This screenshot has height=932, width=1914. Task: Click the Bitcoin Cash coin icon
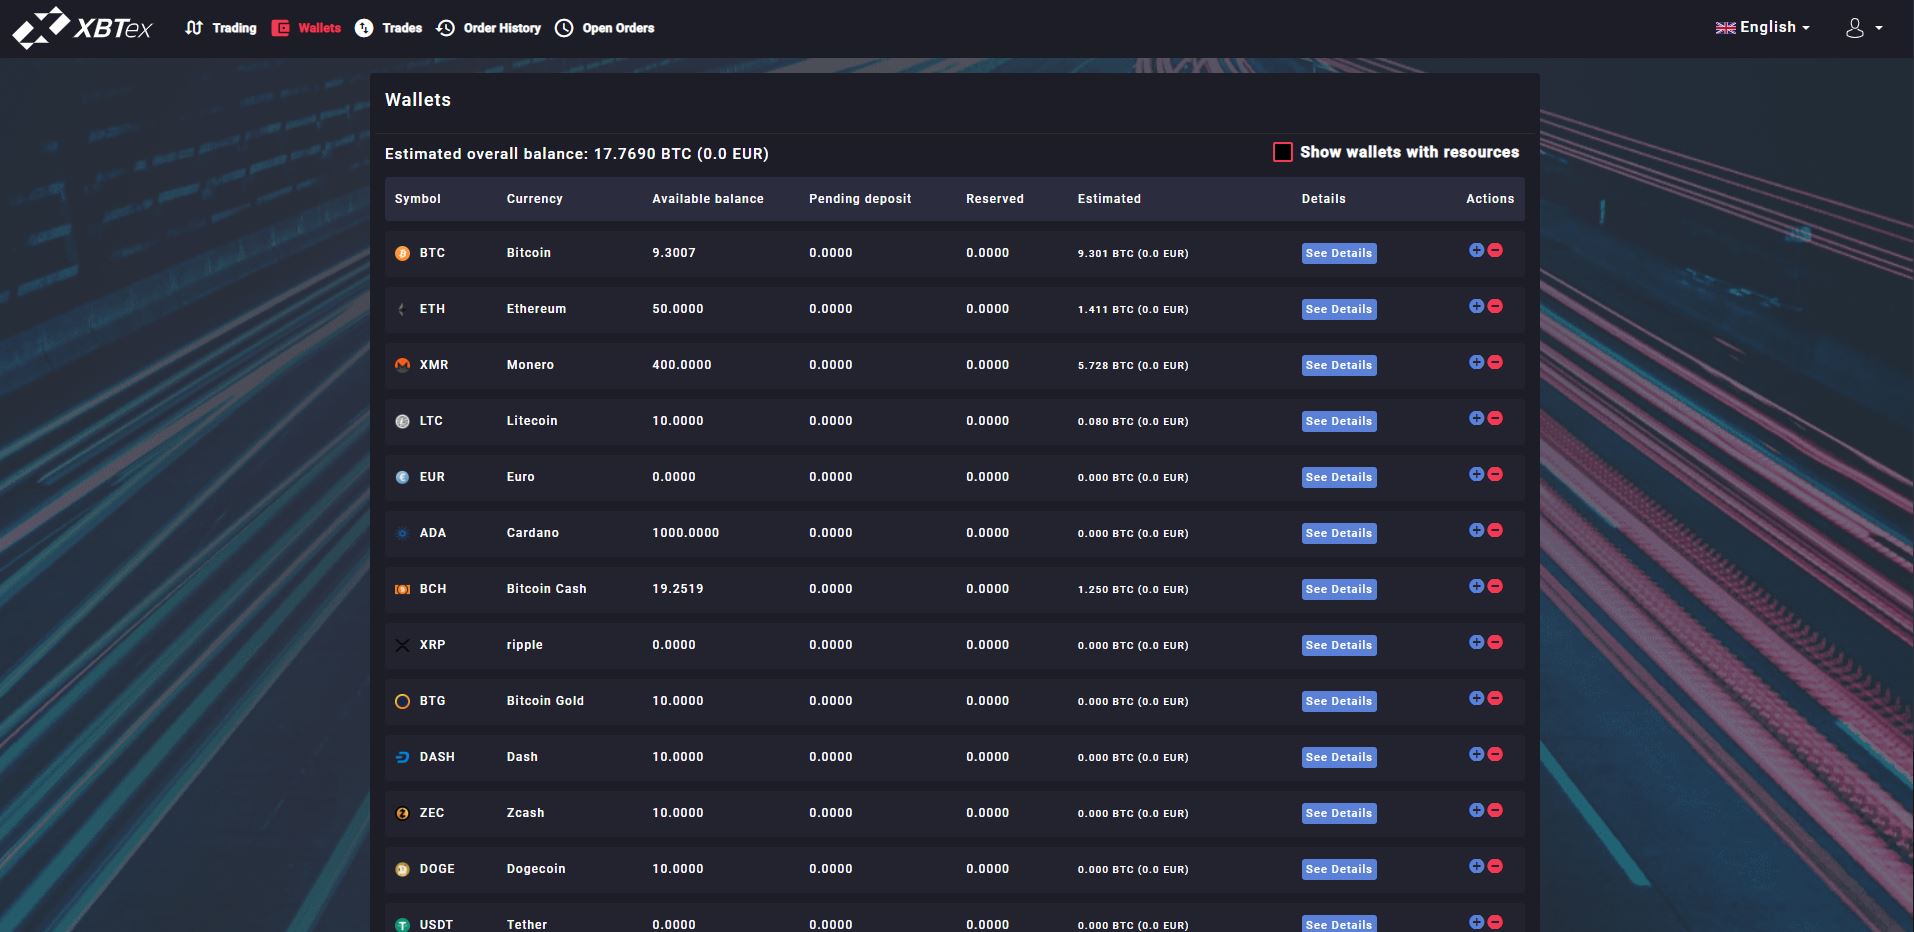click(402, 590)
